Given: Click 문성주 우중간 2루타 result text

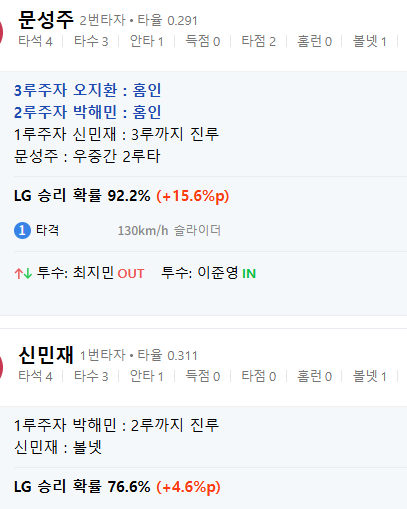Looking at the screenshot, I should pos(87,156).
